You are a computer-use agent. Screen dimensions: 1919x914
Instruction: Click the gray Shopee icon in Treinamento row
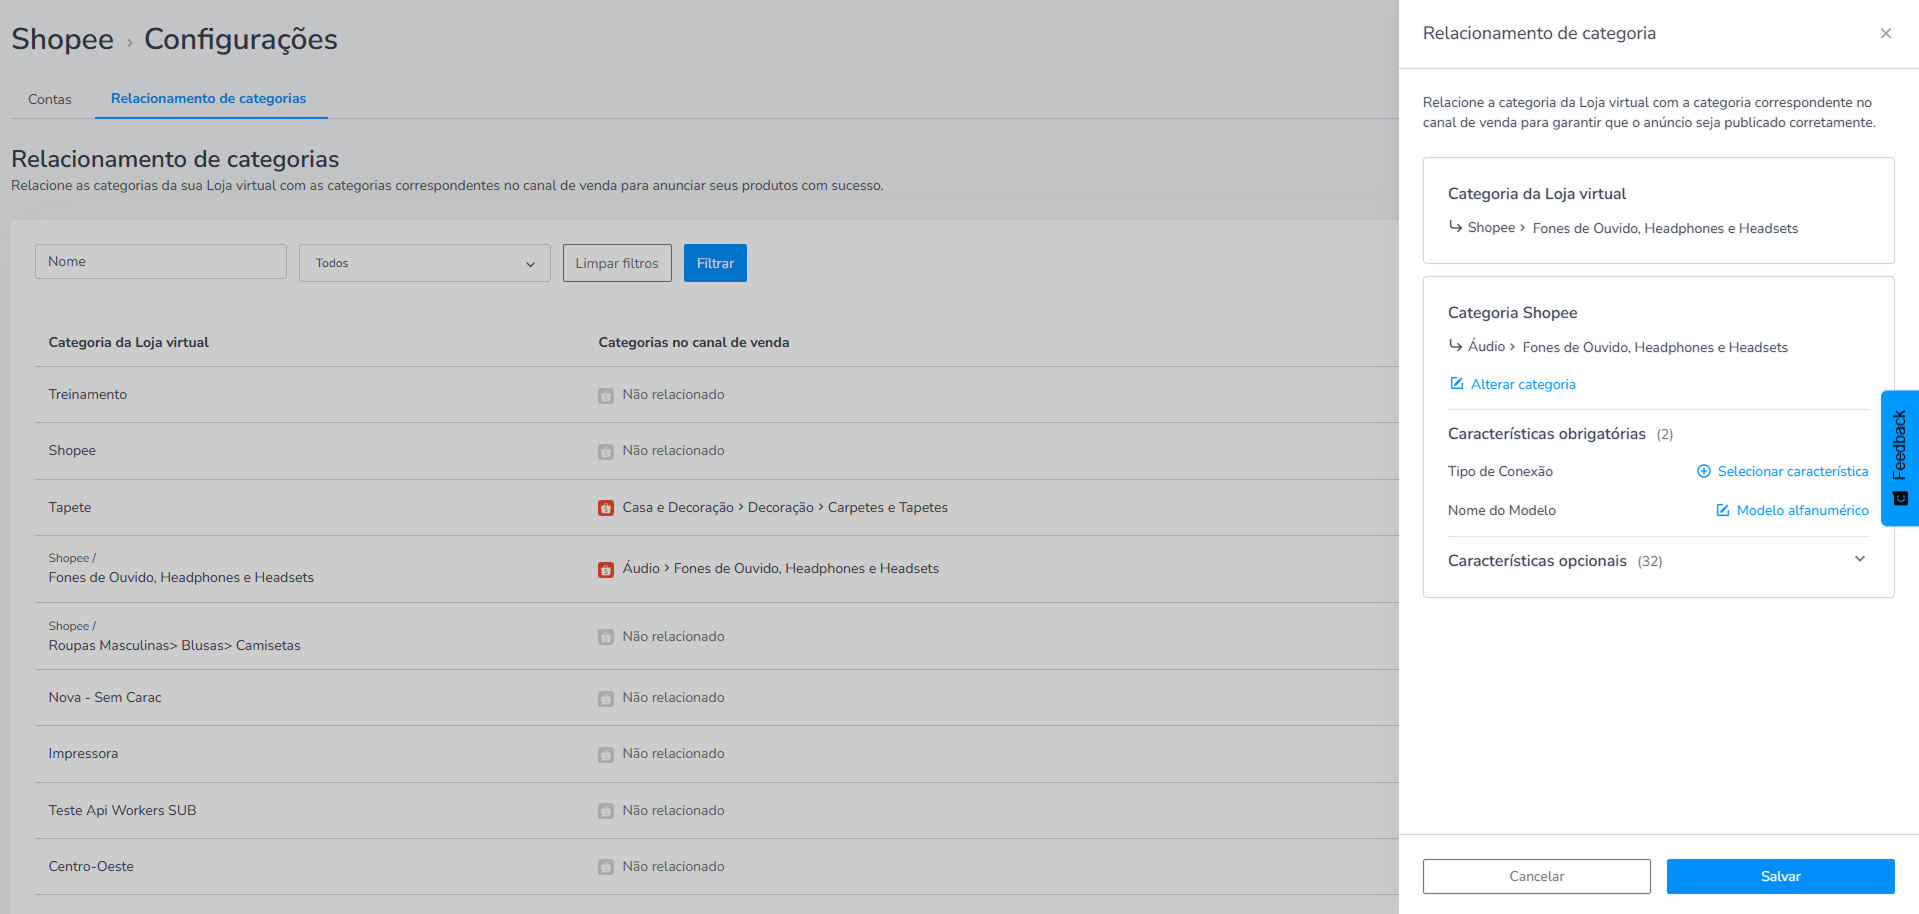pyautogui.click(x=606, y=395)
